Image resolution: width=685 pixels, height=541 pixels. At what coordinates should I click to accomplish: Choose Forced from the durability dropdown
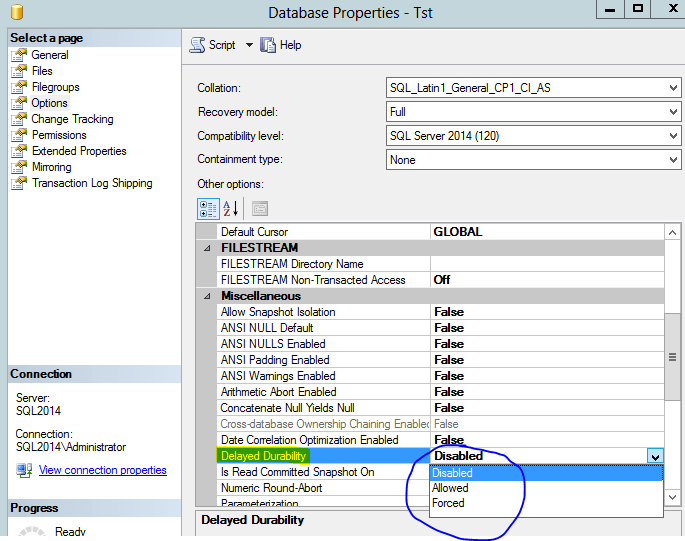click(448, 503)
